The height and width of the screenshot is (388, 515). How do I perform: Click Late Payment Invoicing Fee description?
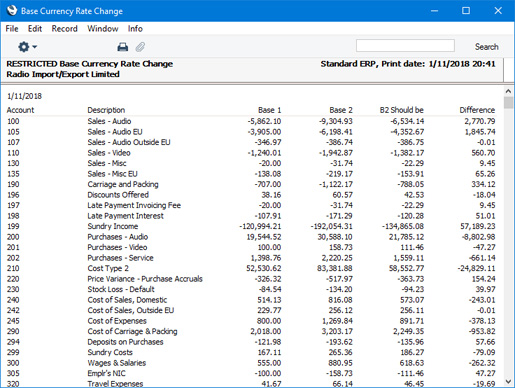point(134,205)
